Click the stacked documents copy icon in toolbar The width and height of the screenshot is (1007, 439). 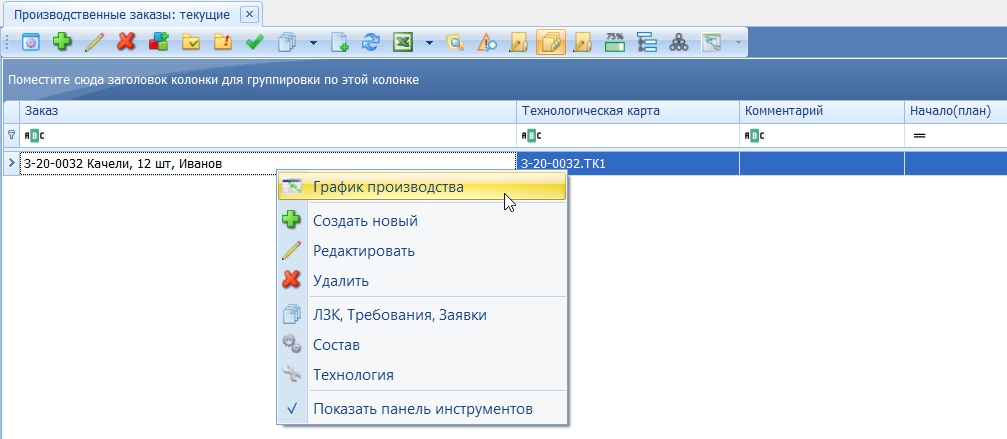point(287,43)
